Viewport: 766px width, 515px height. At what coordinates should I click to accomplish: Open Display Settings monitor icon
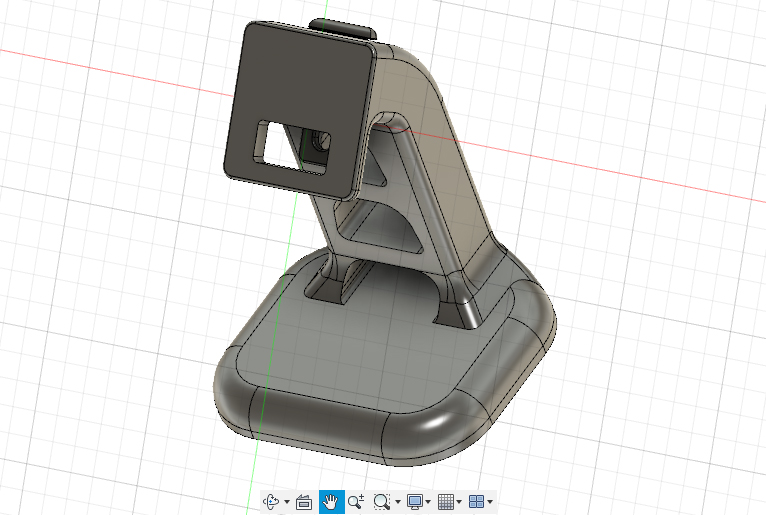(415, 501)
